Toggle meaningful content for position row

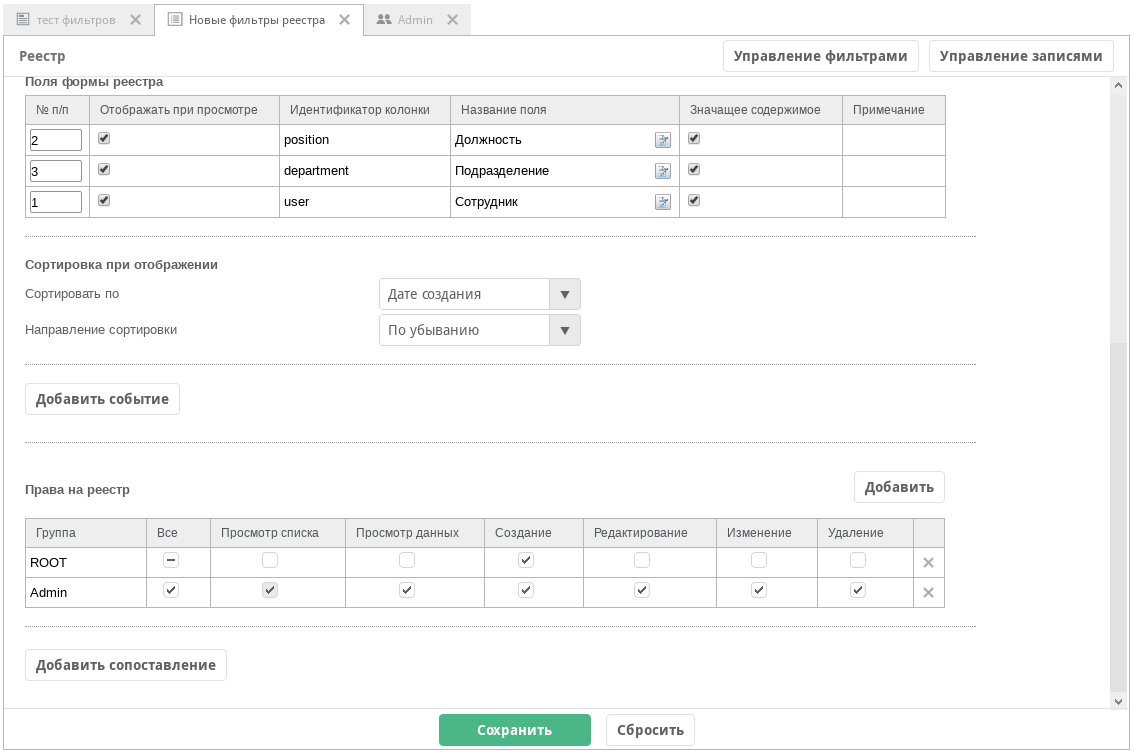(x=694, y=138)
